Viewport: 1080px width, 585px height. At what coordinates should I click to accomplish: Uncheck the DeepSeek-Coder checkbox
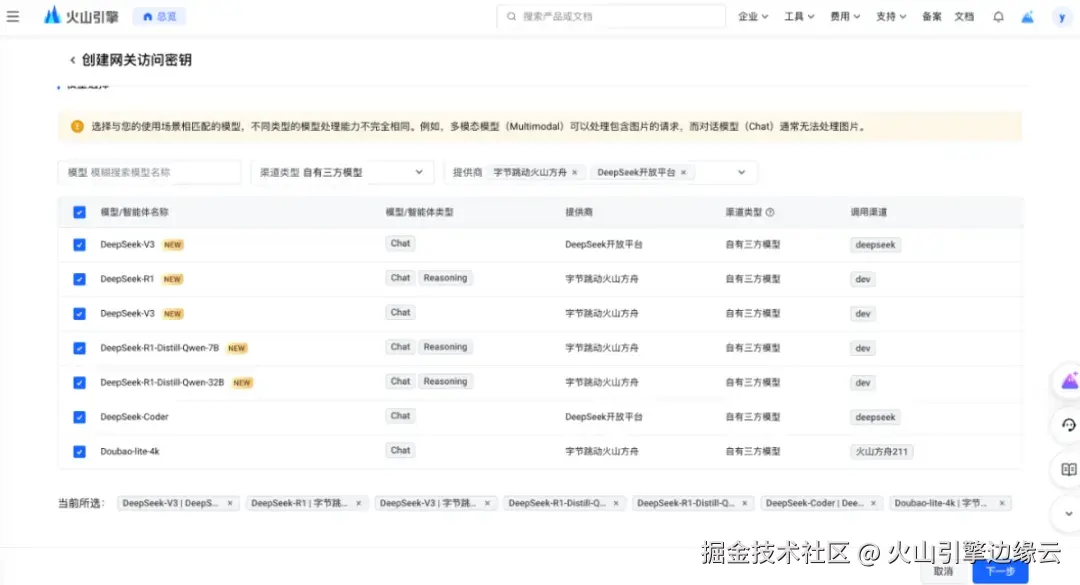click(79, 416)
